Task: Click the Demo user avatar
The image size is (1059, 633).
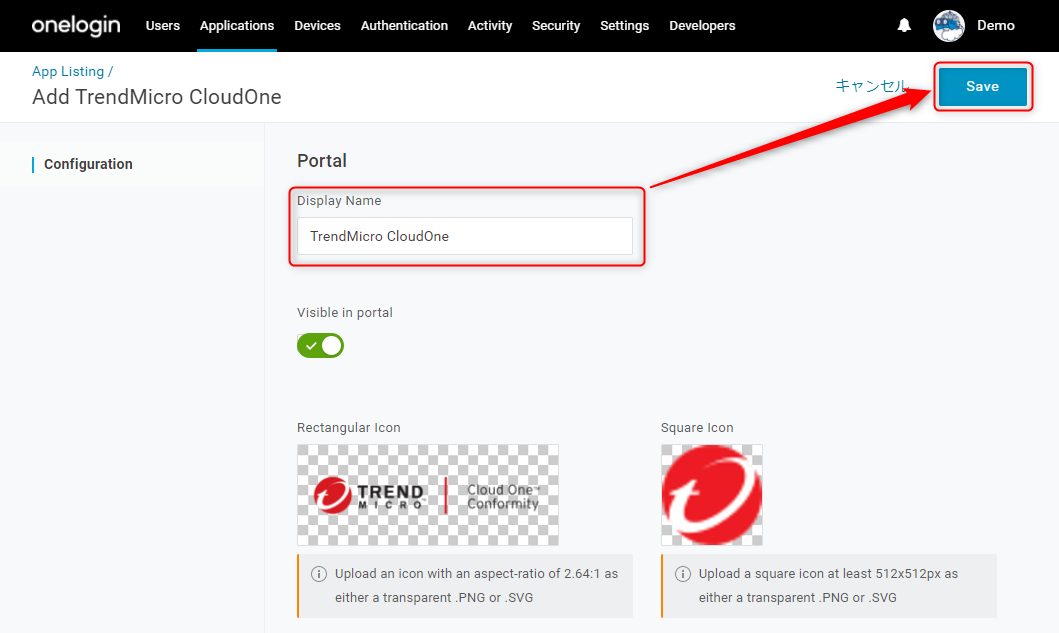Action: point(949,26)
